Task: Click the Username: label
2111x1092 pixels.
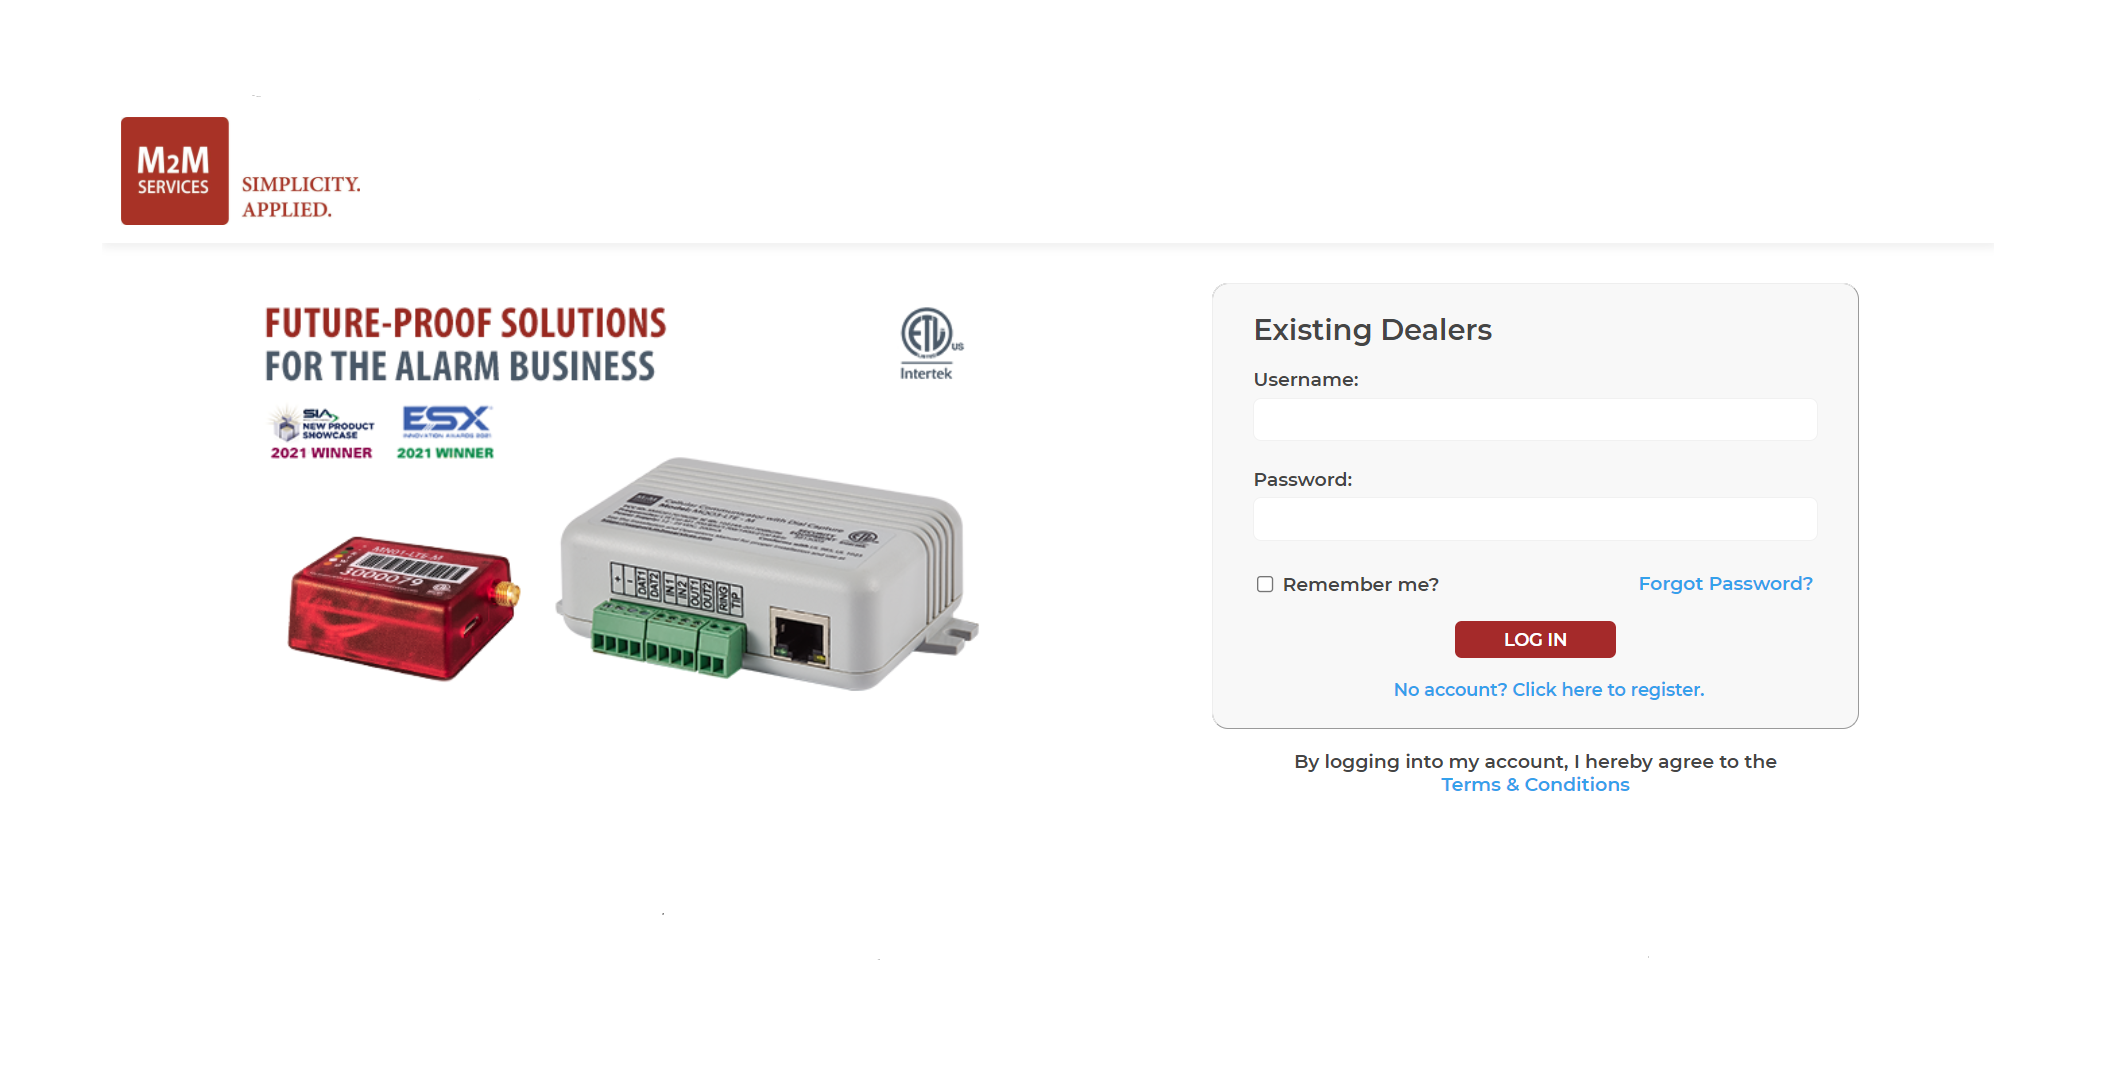Action: coord(1306,380)
